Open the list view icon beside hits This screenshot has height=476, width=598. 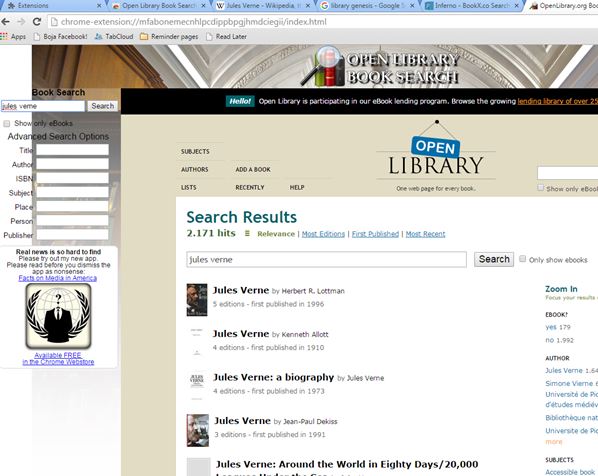(247, 233)
